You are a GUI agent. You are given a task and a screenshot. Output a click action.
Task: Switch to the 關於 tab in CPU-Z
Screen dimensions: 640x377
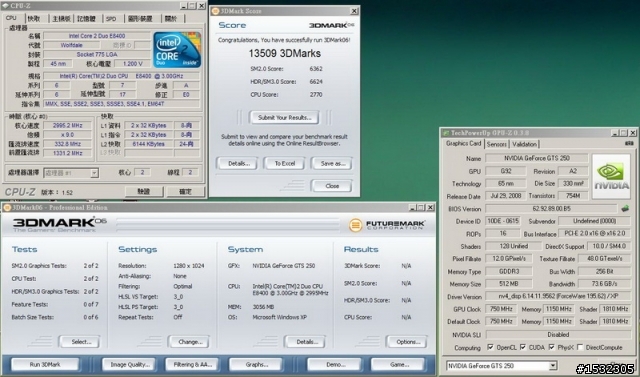pyautogui.click(x=171, y=19)
